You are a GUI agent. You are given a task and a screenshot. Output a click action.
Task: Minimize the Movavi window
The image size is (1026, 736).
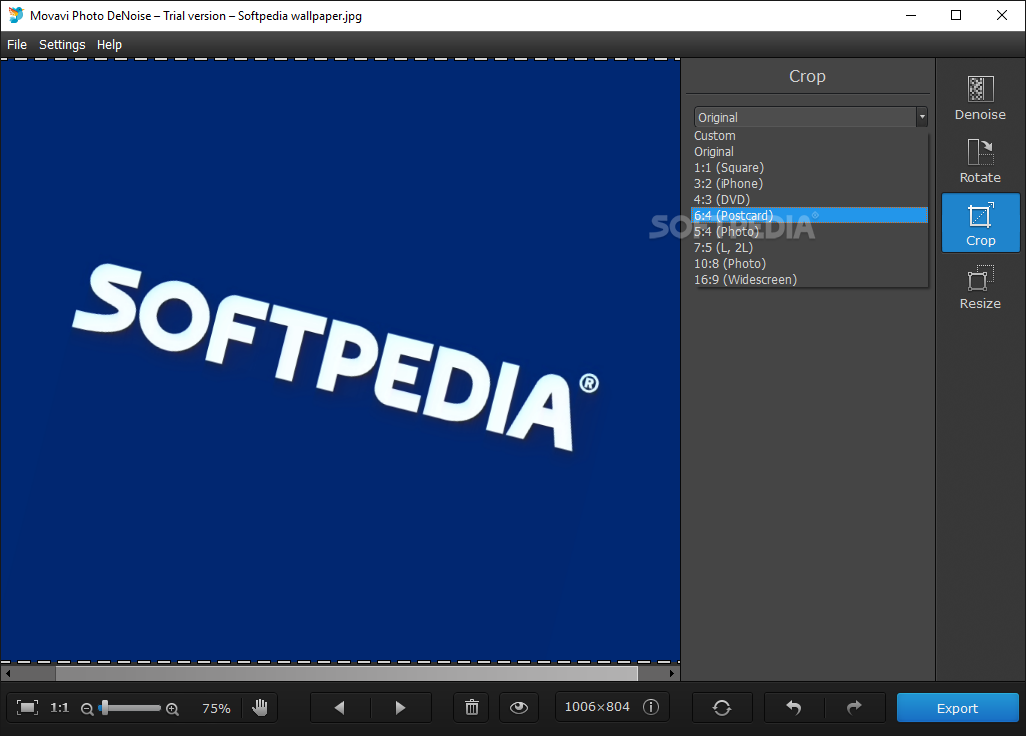910,15
